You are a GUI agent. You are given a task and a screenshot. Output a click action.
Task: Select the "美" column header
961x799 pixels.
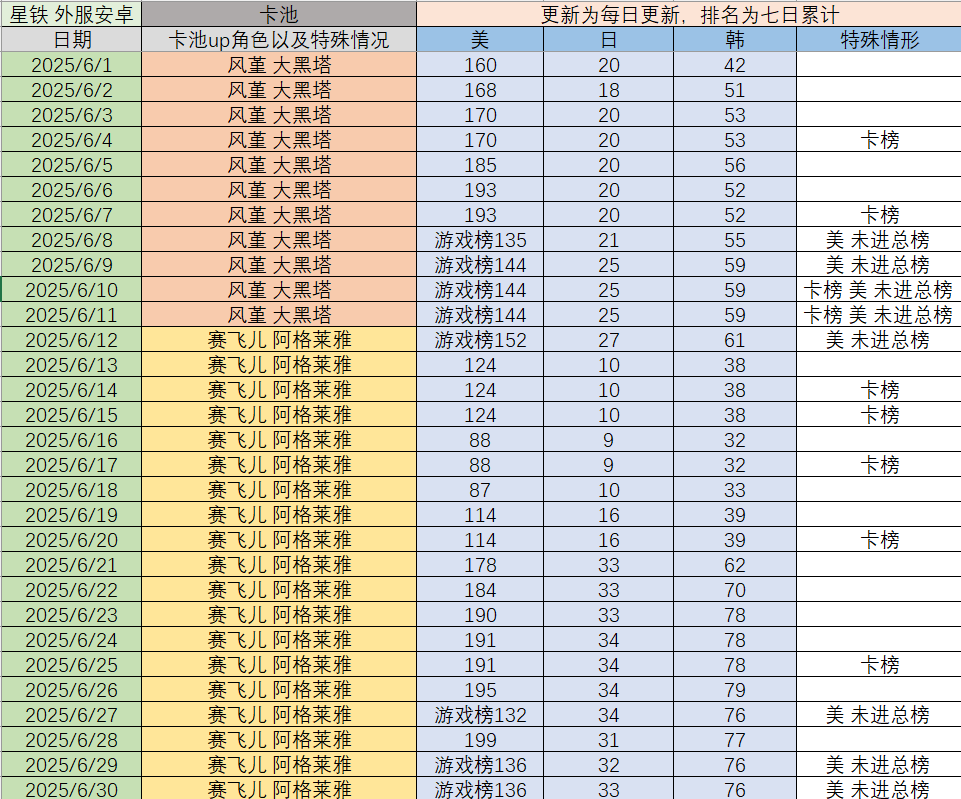480,40
